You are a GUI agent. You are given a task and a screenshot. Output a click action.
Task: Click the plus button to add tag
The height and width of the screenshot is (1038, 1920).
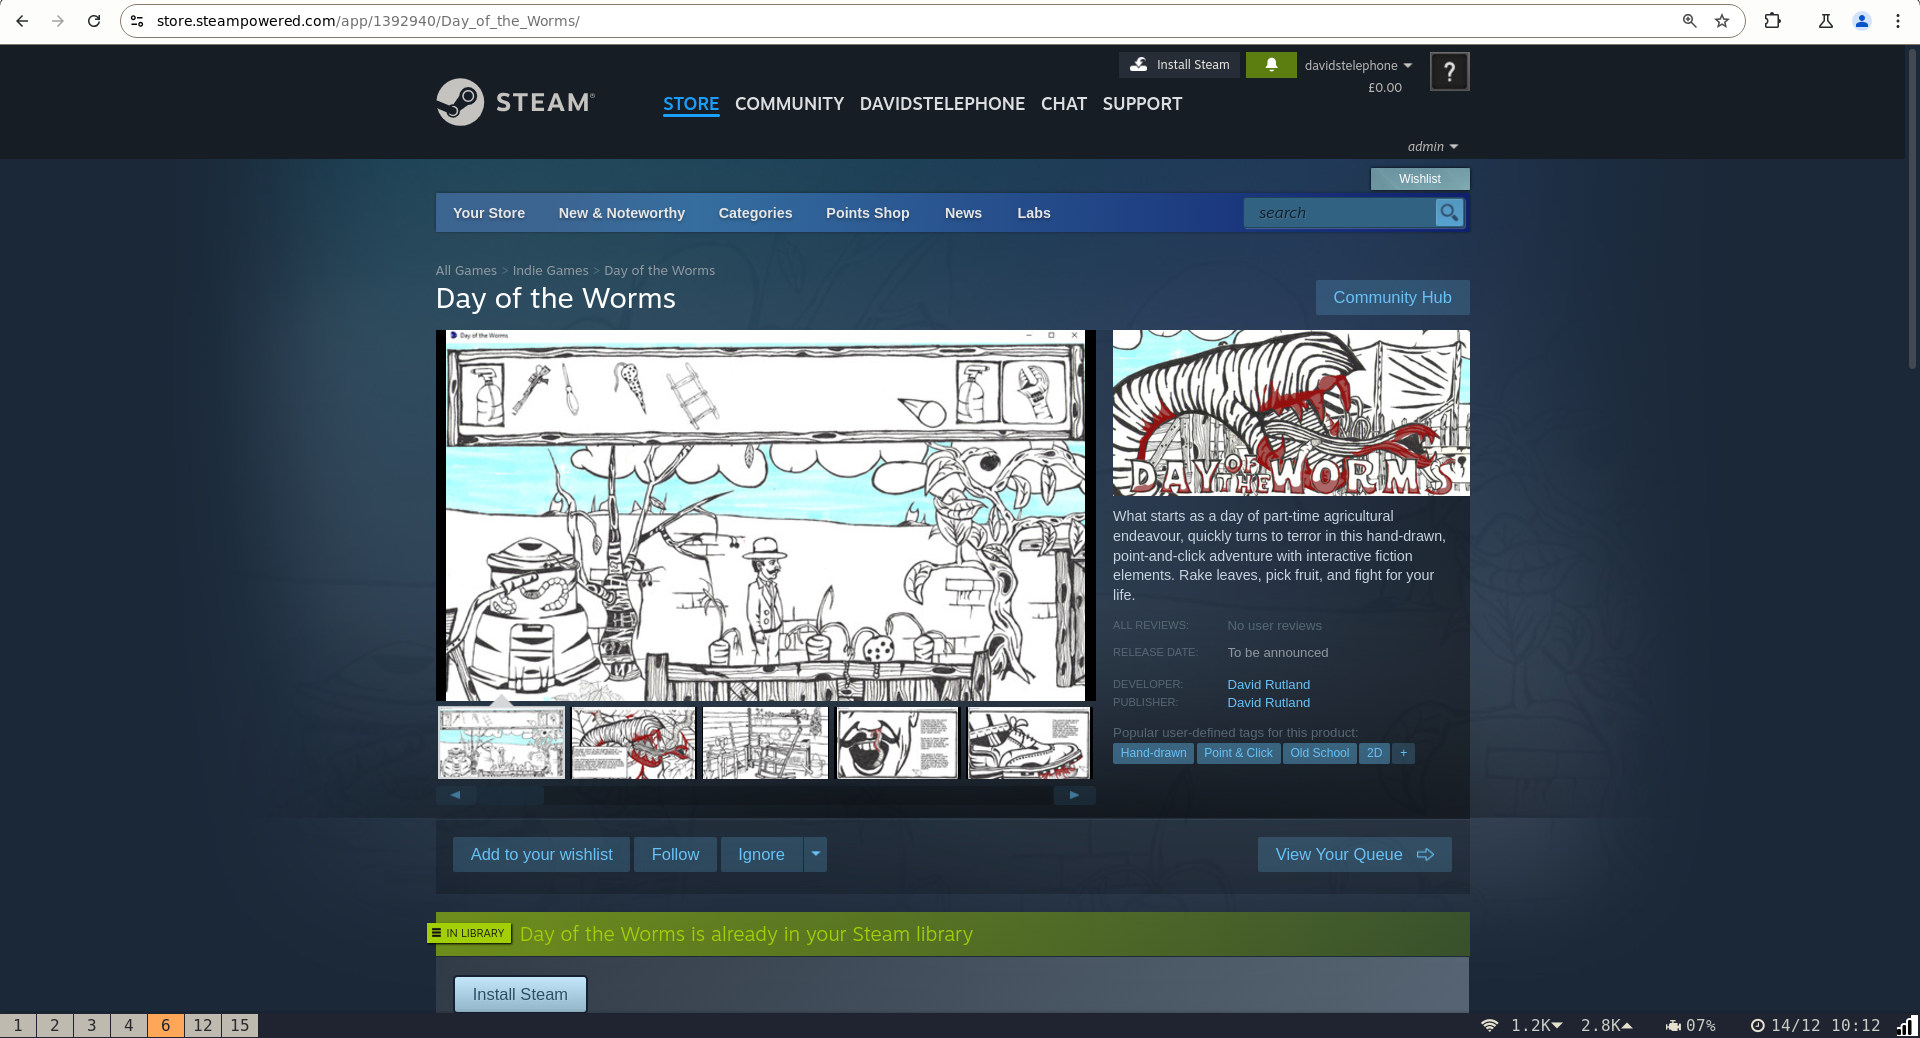1403,753
